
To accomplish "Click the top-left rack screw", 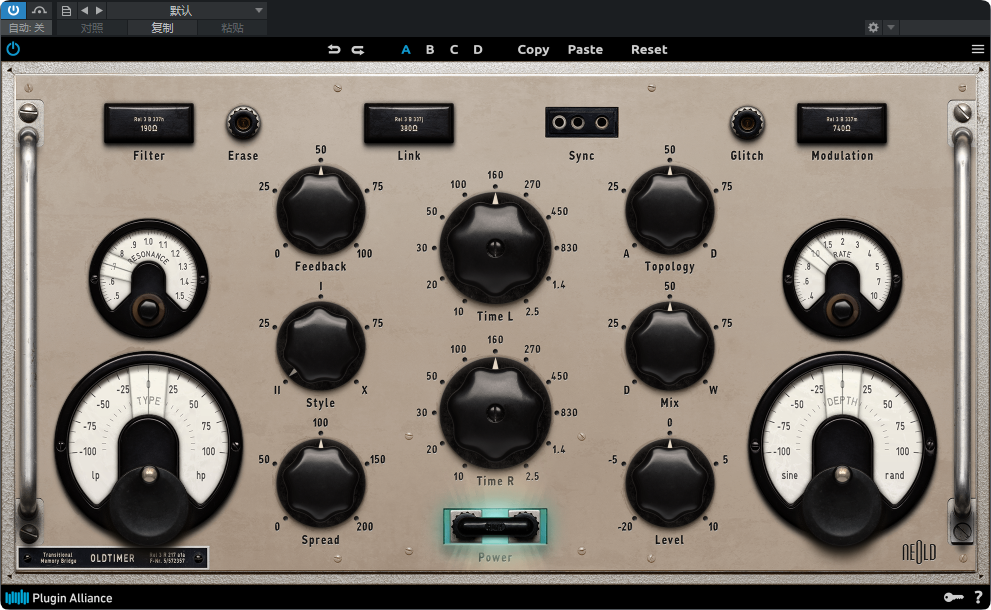I will click(28, 113).
